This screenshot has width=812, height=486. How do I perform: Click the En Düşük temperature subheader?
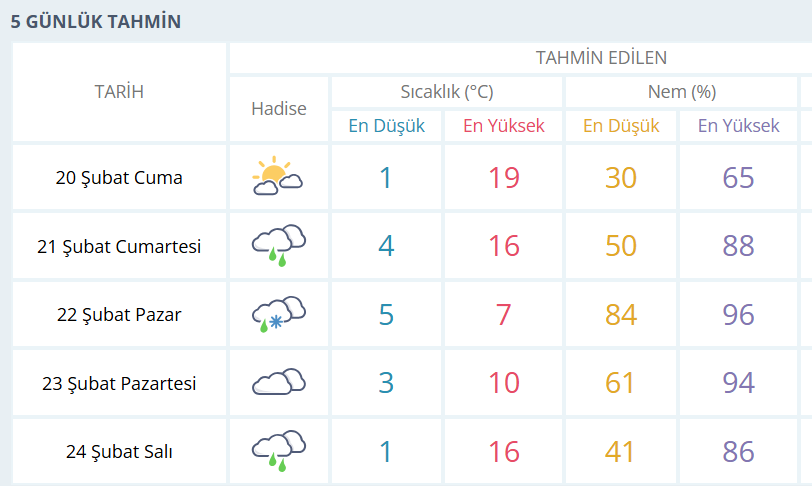(386, 125)
